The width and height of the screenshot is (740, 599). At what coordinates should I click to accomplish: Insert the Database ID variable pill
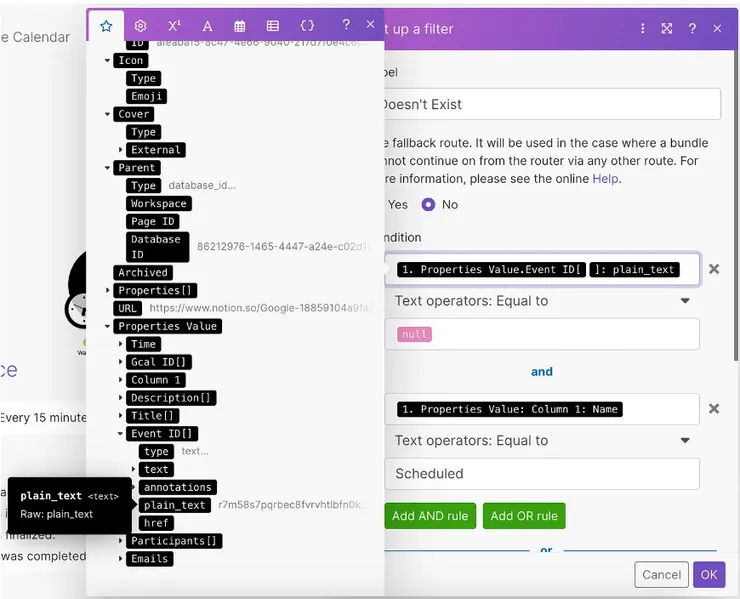coord(158,247)
